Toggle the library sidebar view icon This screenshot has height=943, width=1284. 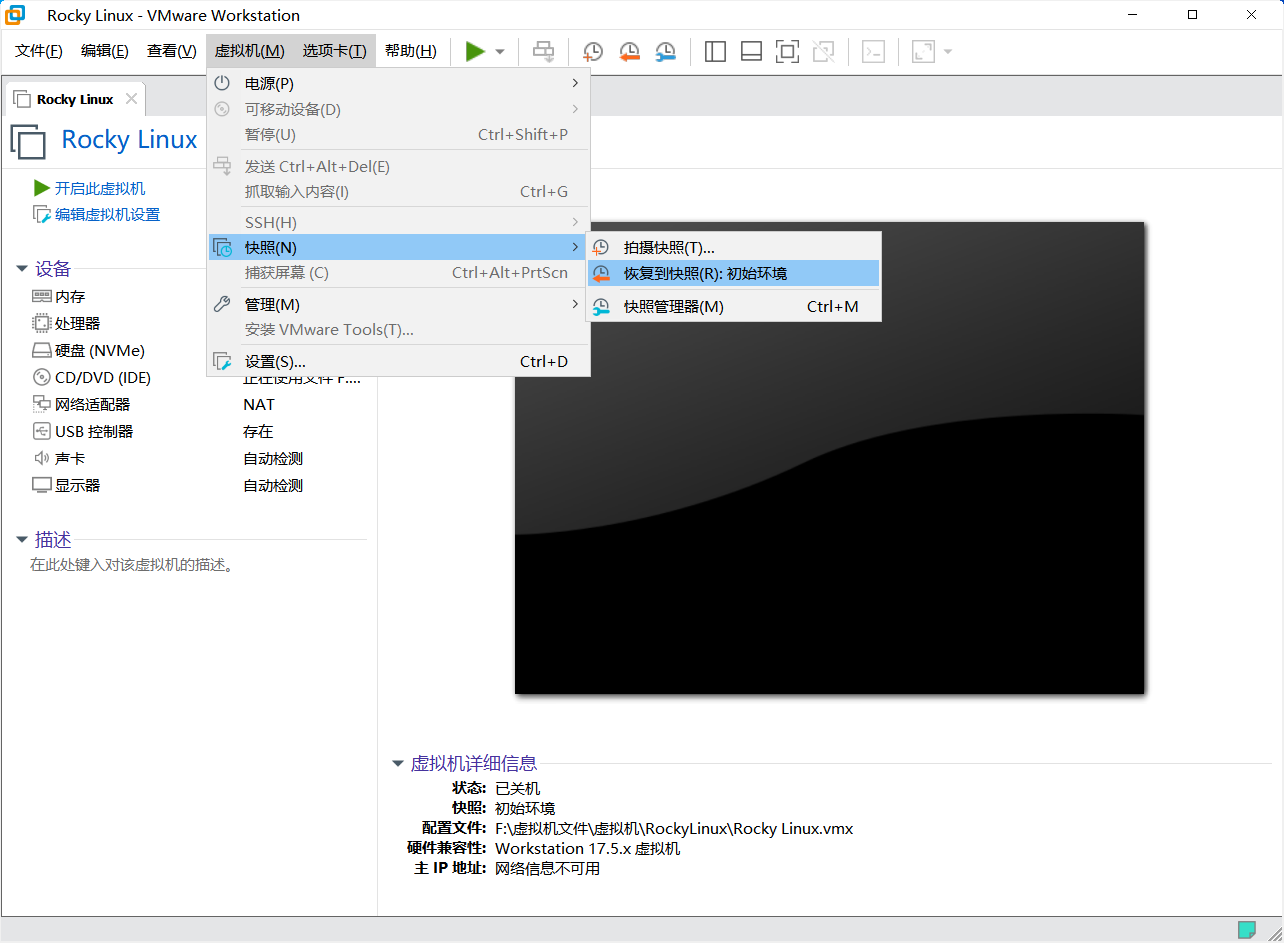point(715,52)
